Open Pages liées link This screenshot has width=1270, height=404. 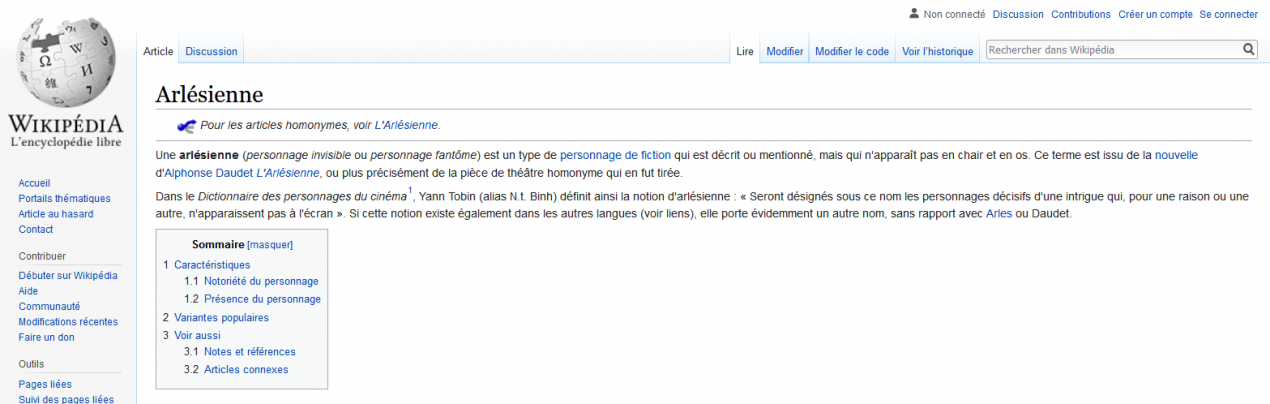point(45,384)
